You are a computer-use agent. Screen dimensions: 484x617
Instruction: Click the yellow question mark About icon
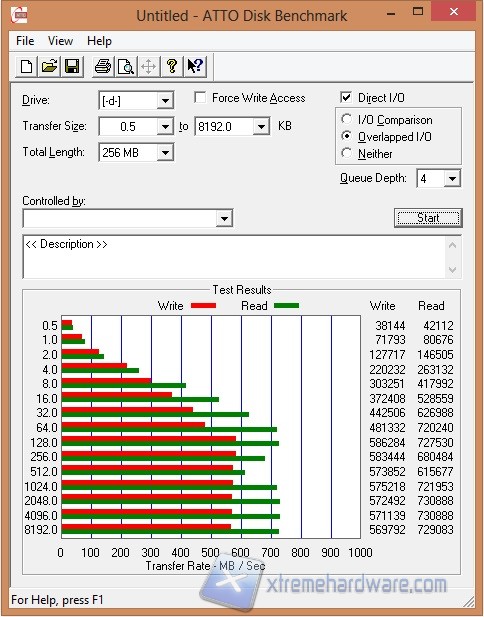click(172, 66)
